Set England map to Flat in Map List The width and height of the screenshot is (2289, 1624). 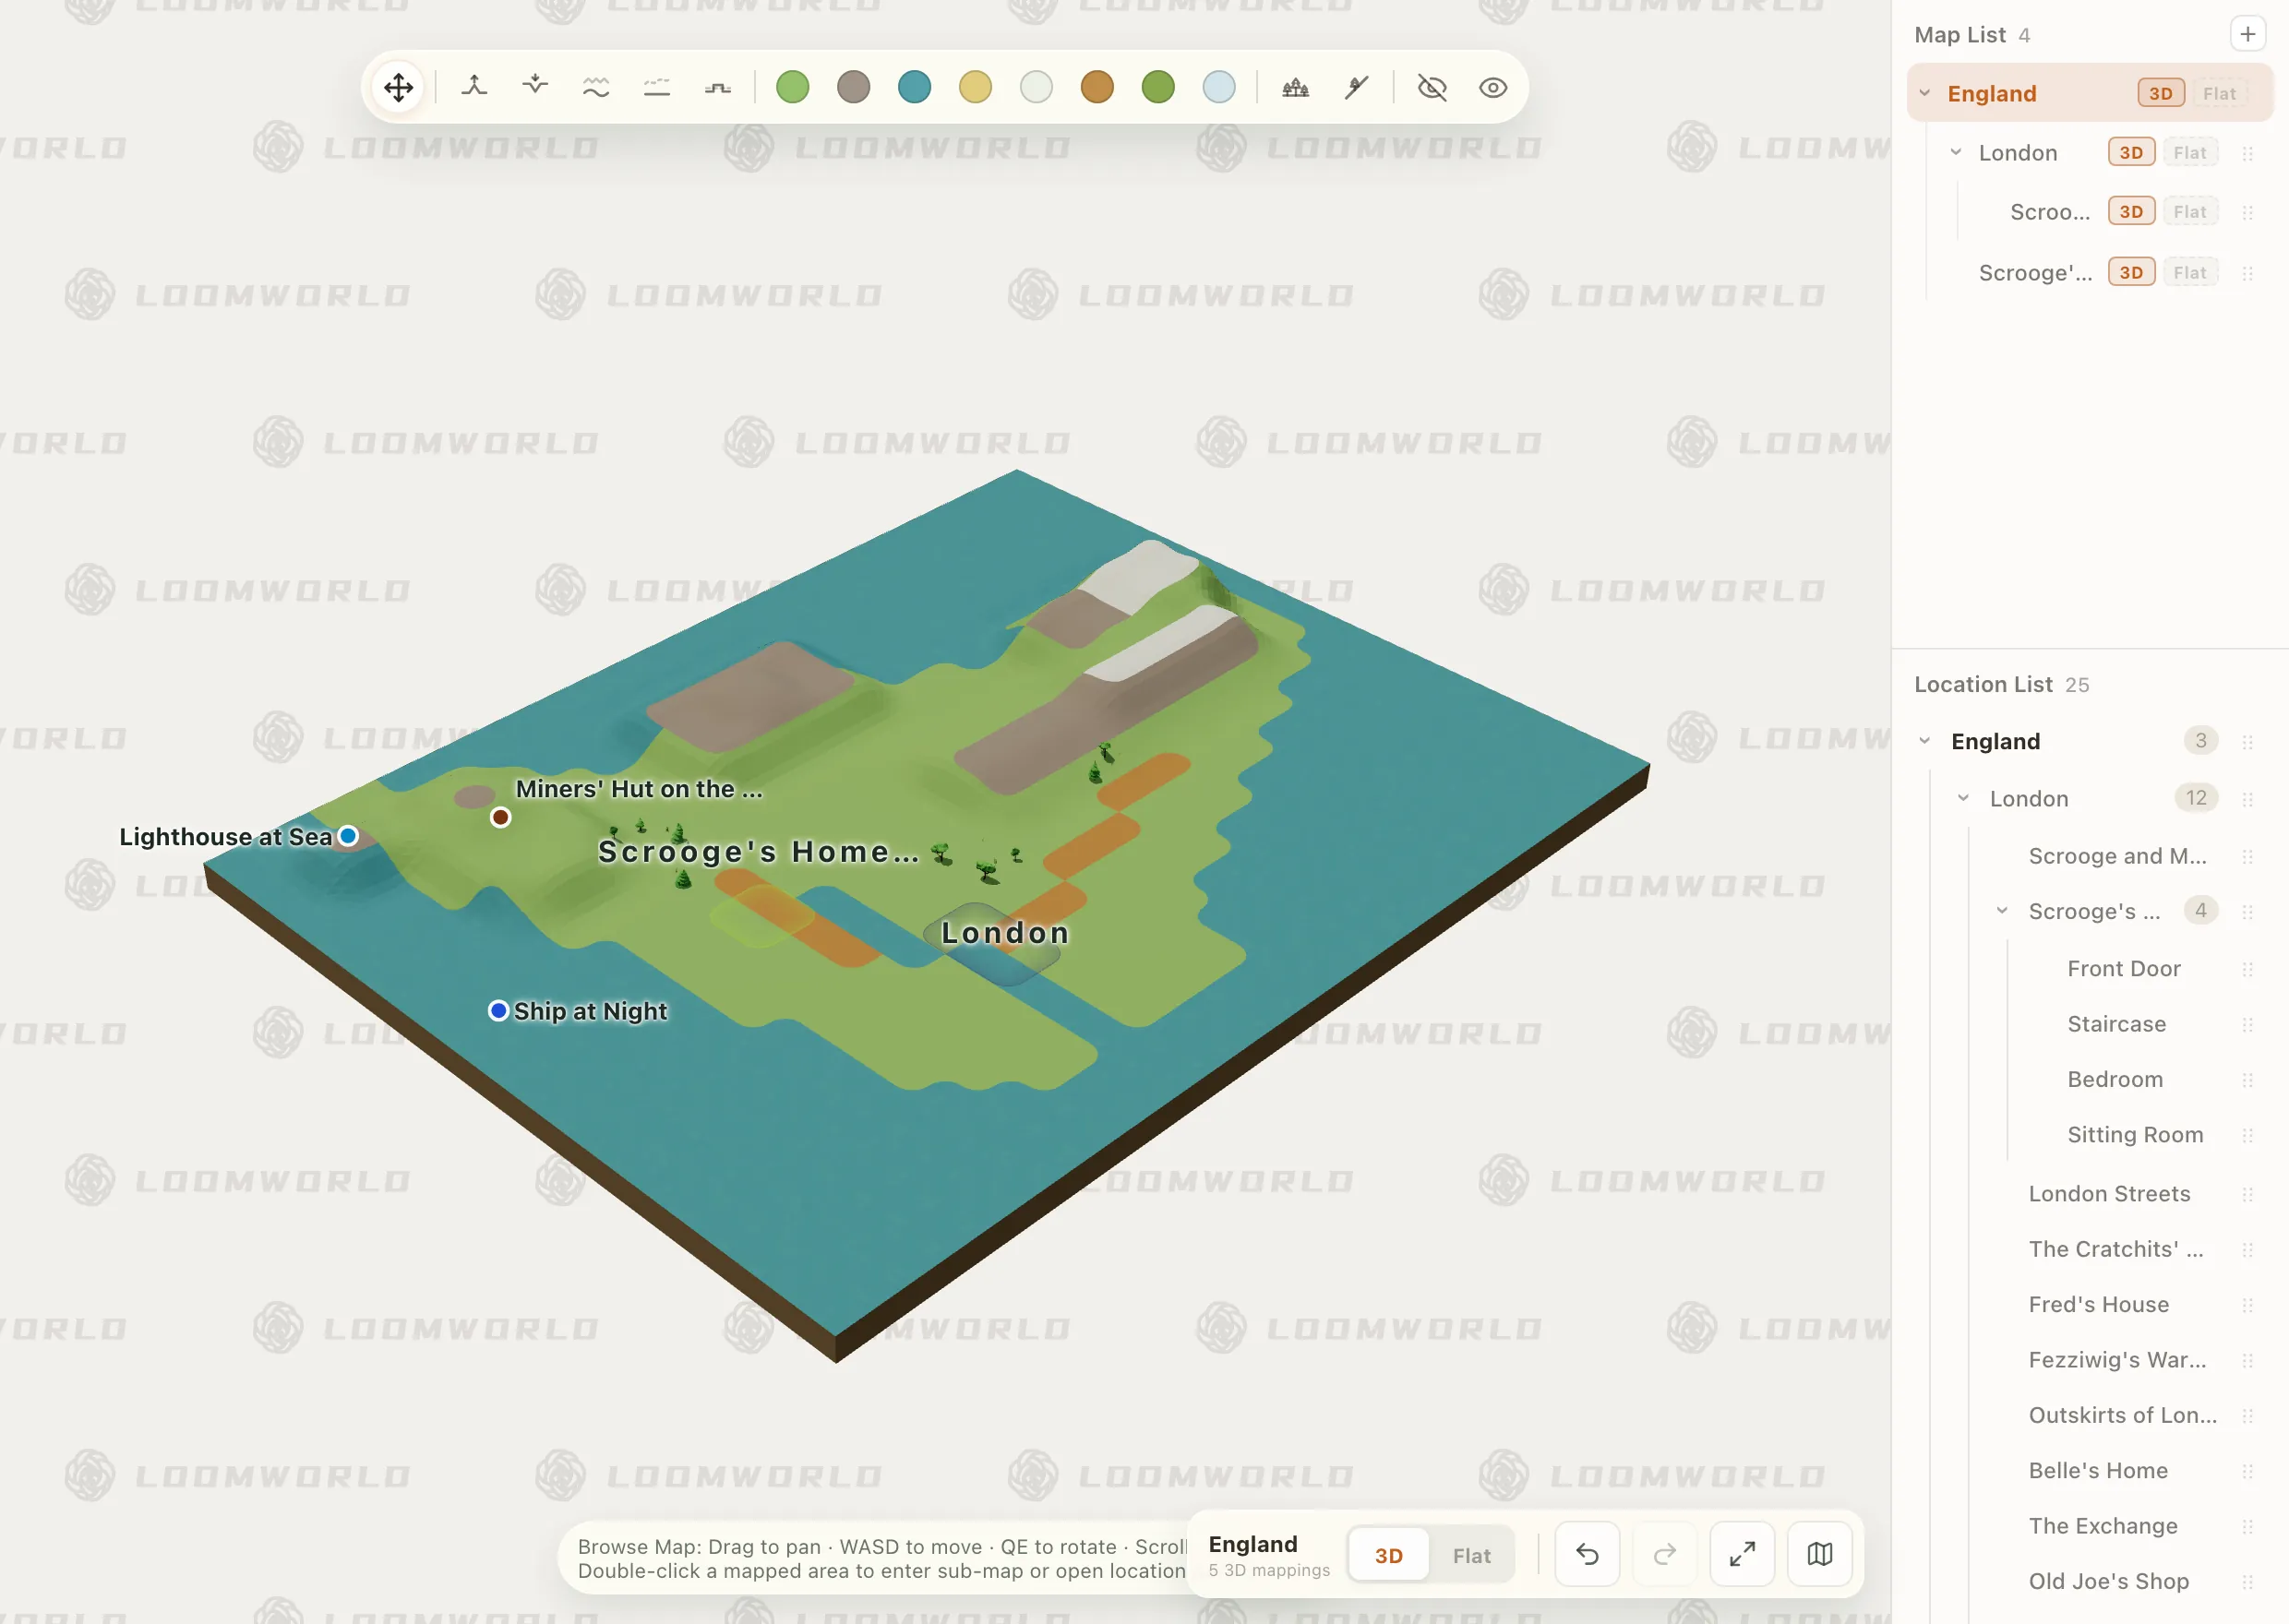tap(2219, 93)
